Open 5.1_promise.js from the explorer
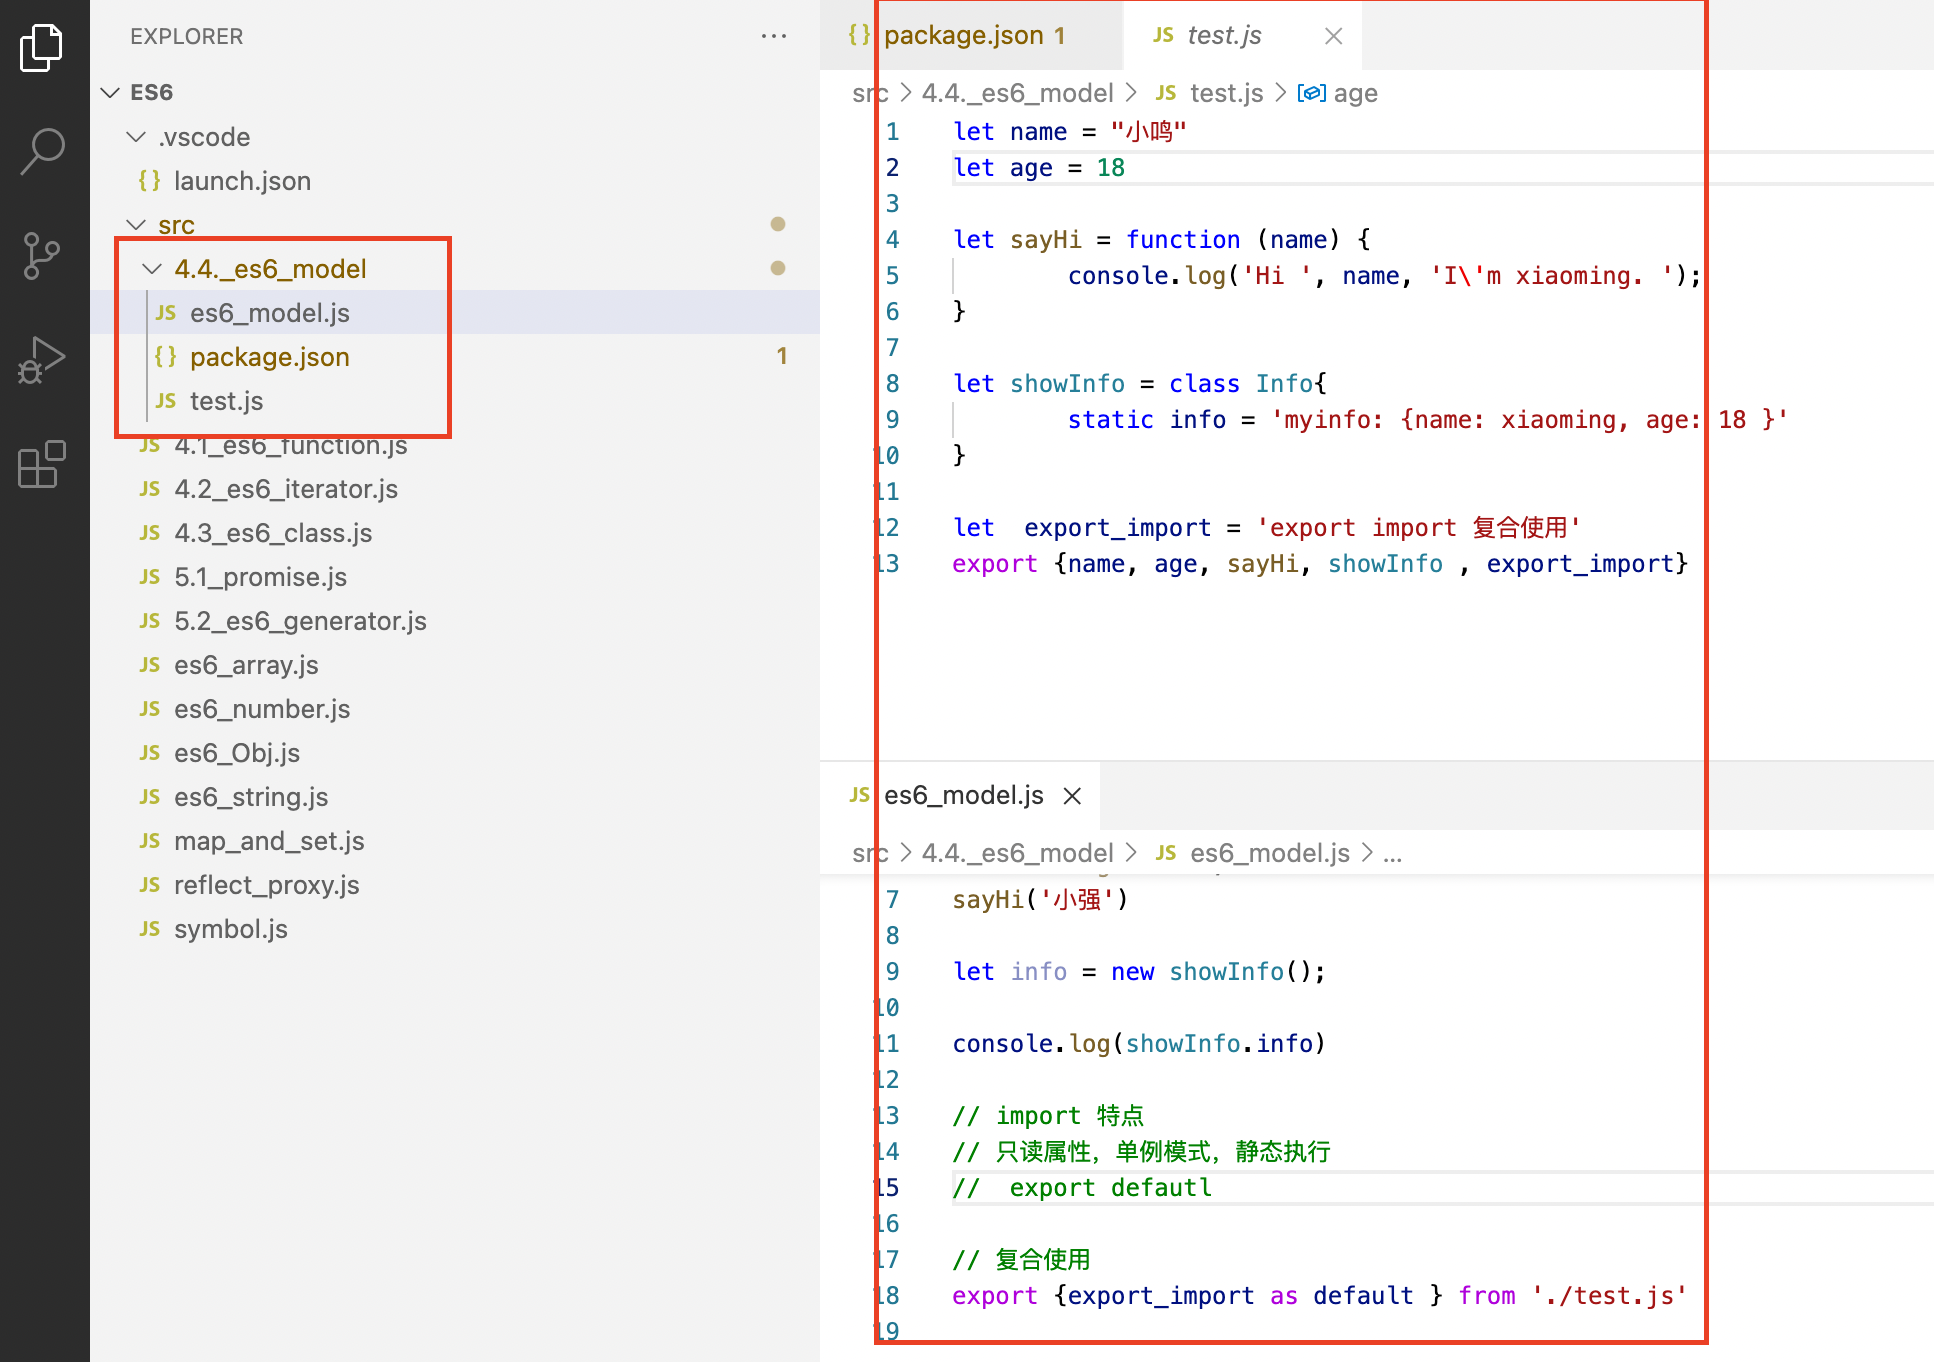Screen dimensions: 1934x1362 [260, 577]
